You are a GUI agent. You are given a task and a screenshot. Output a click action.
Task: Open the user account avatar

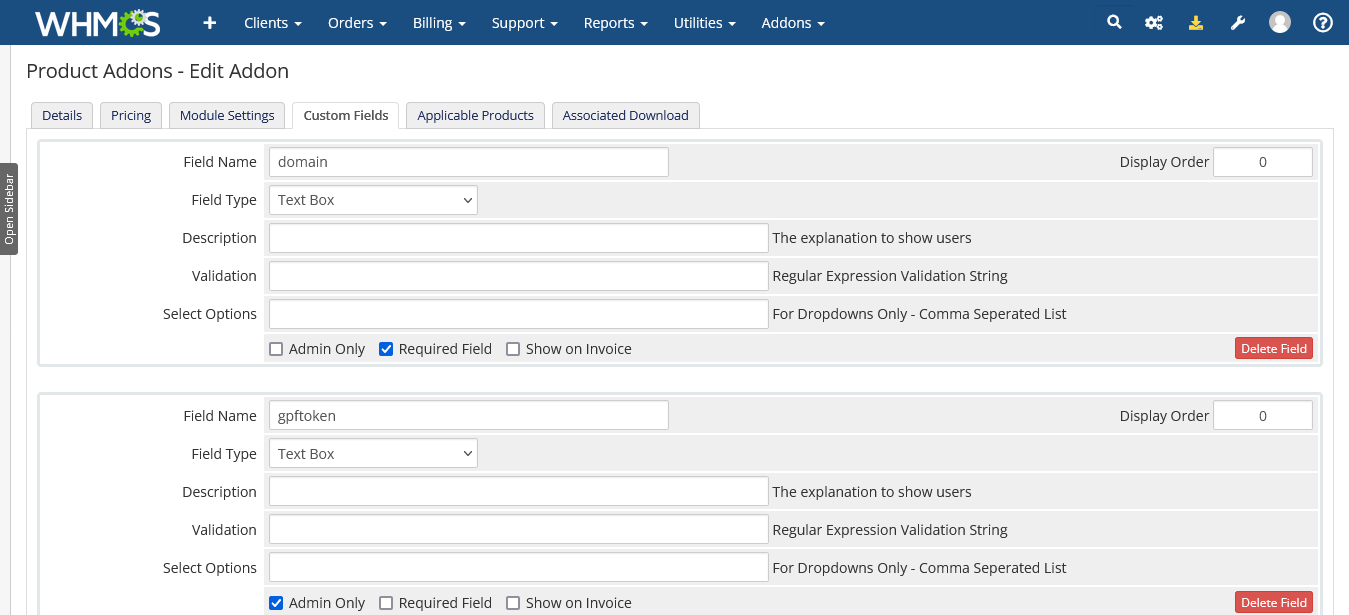(x=1280, y=22)
